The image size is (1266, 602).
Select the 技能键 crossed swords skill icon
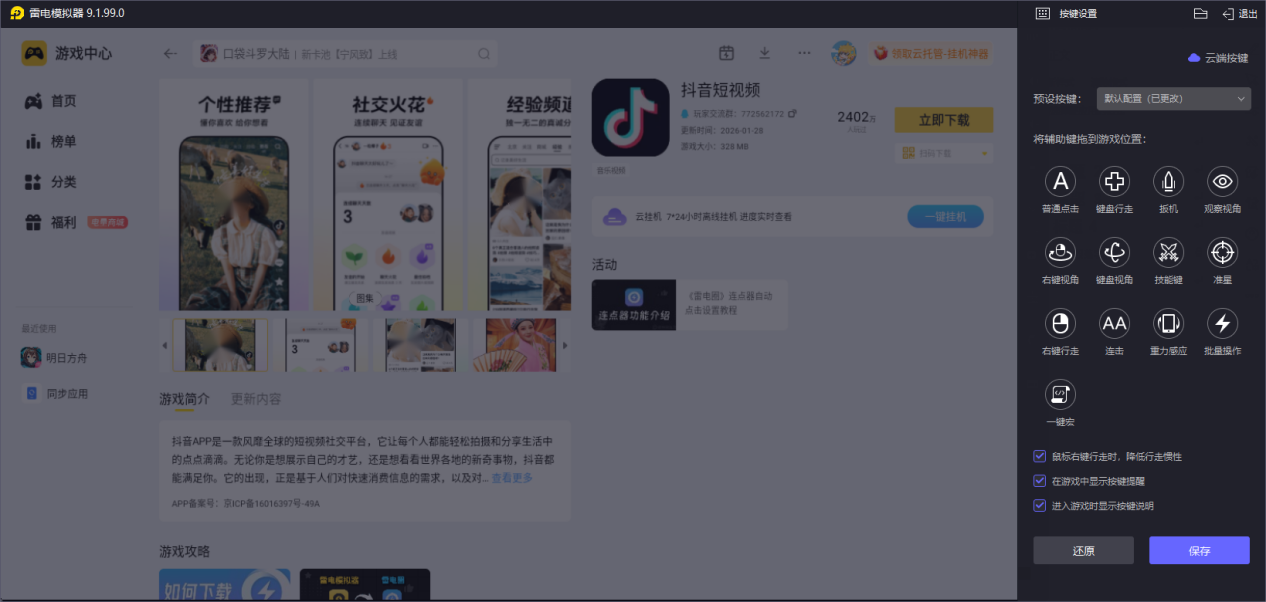(1168, 252)
